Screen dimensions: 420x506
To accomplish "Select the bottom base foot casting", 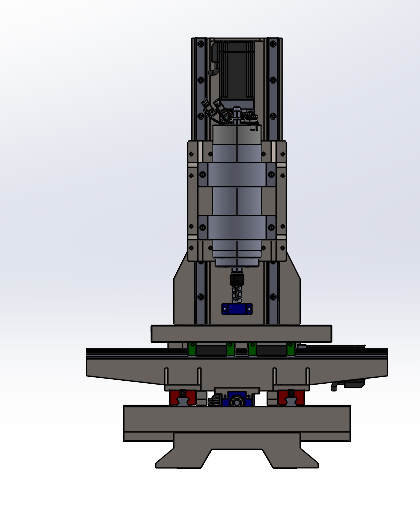I will (x=237, y=450).
